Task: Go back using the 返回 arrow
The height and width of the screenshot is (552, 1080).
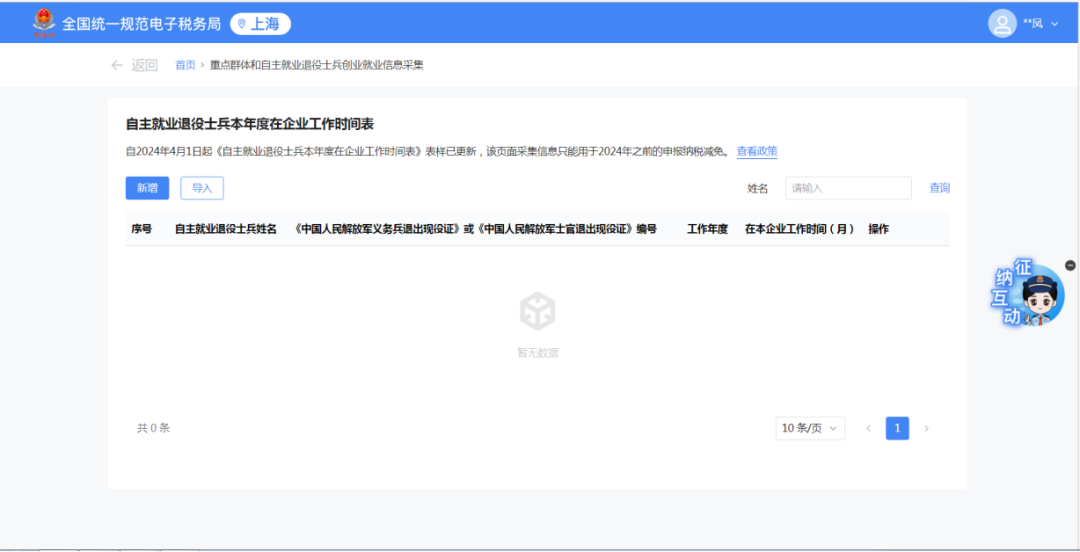Action: click(134, 65)
